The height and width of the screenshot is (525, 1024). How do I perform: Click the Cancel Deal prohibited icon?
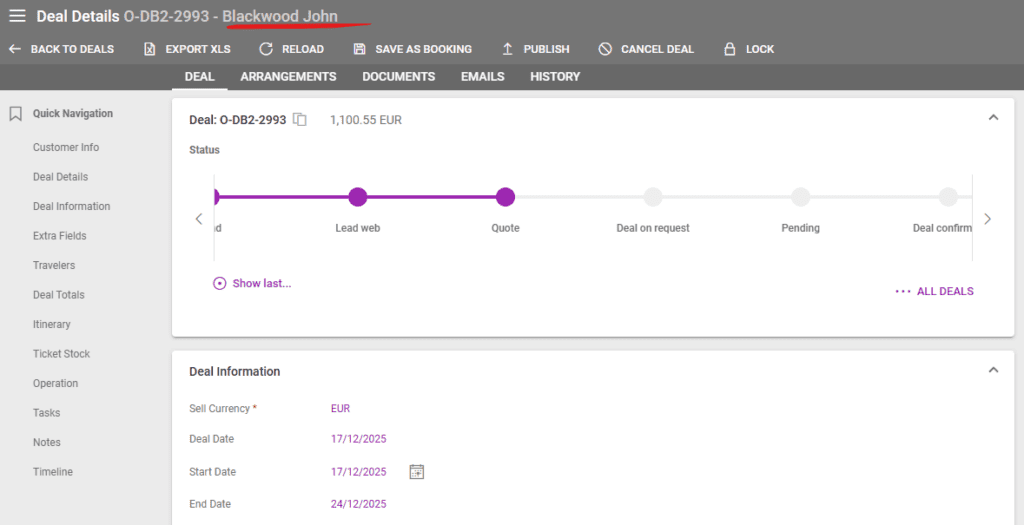[x=605, y=49]
